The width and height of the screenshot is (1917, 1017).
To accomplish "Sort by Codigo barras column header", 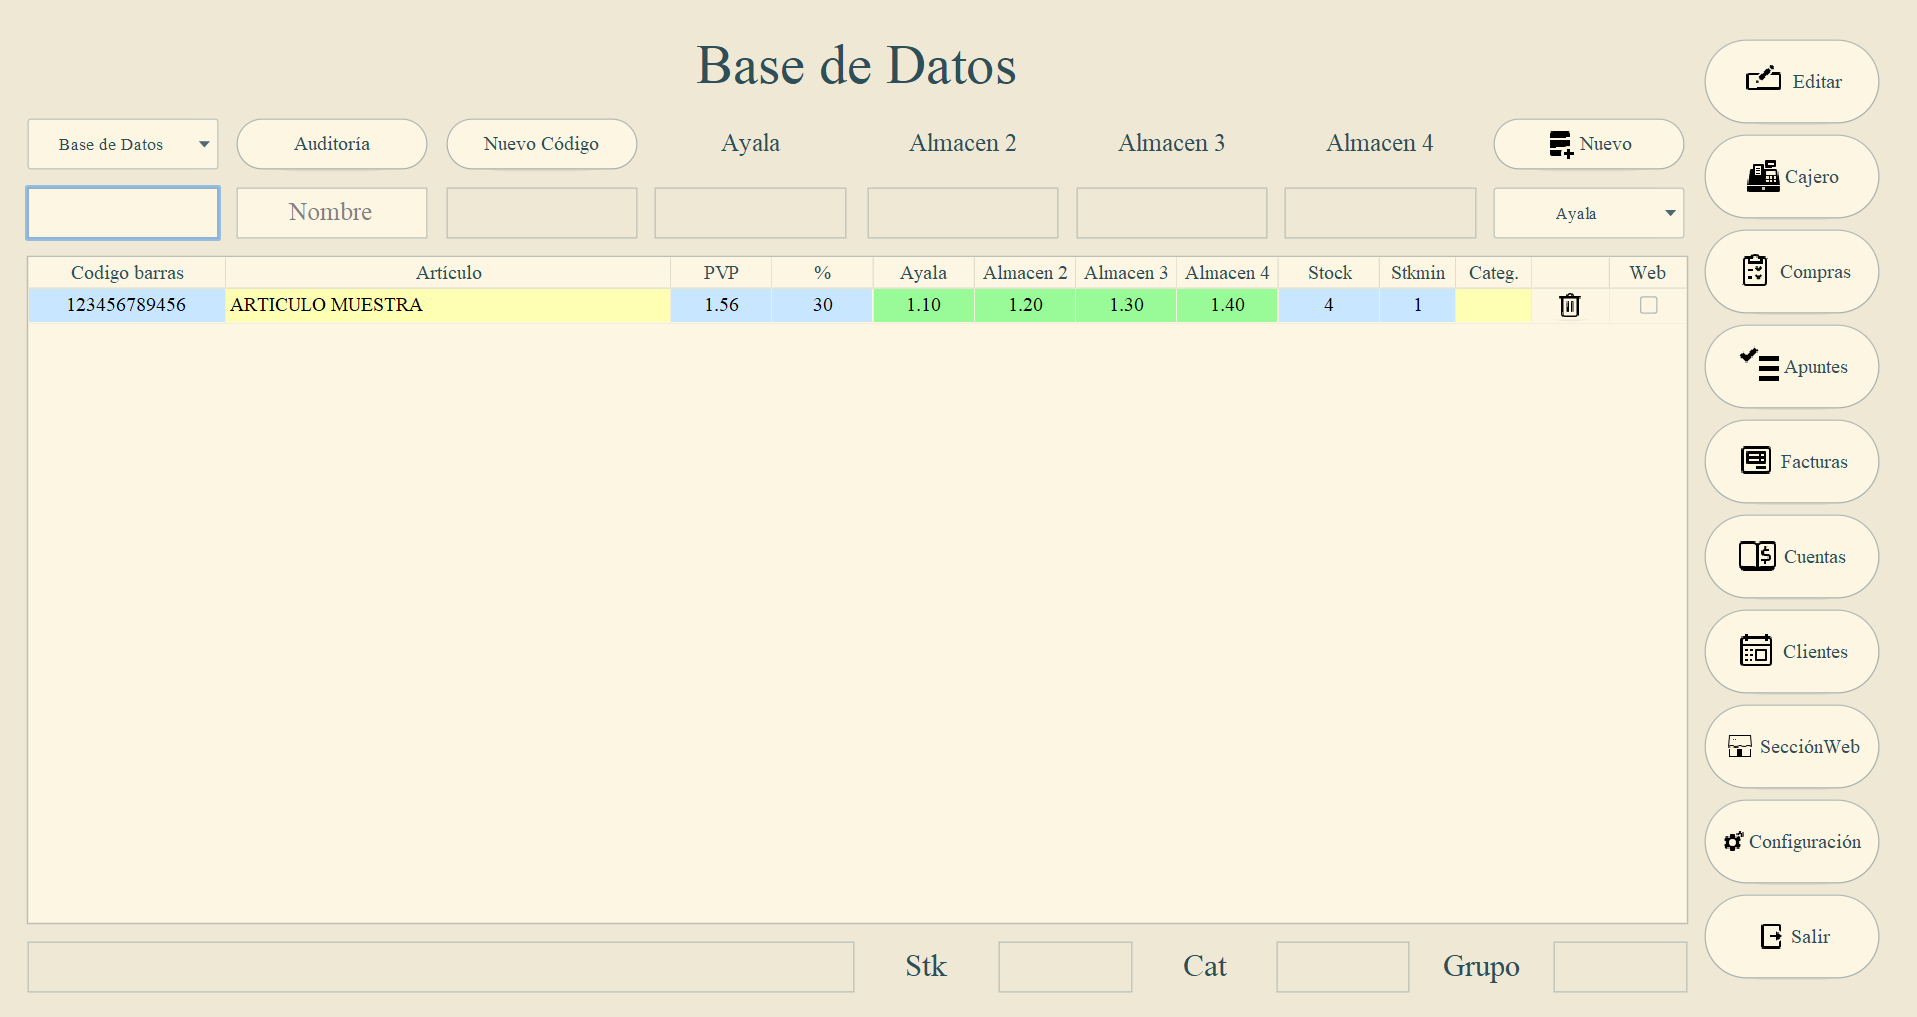I will click(x=127, y=273).
